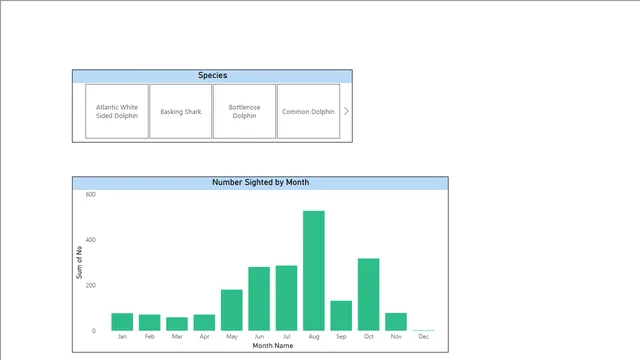Select the Basking Shark species tile
This screenshot has width=640, height=360.
coord(180,111)
